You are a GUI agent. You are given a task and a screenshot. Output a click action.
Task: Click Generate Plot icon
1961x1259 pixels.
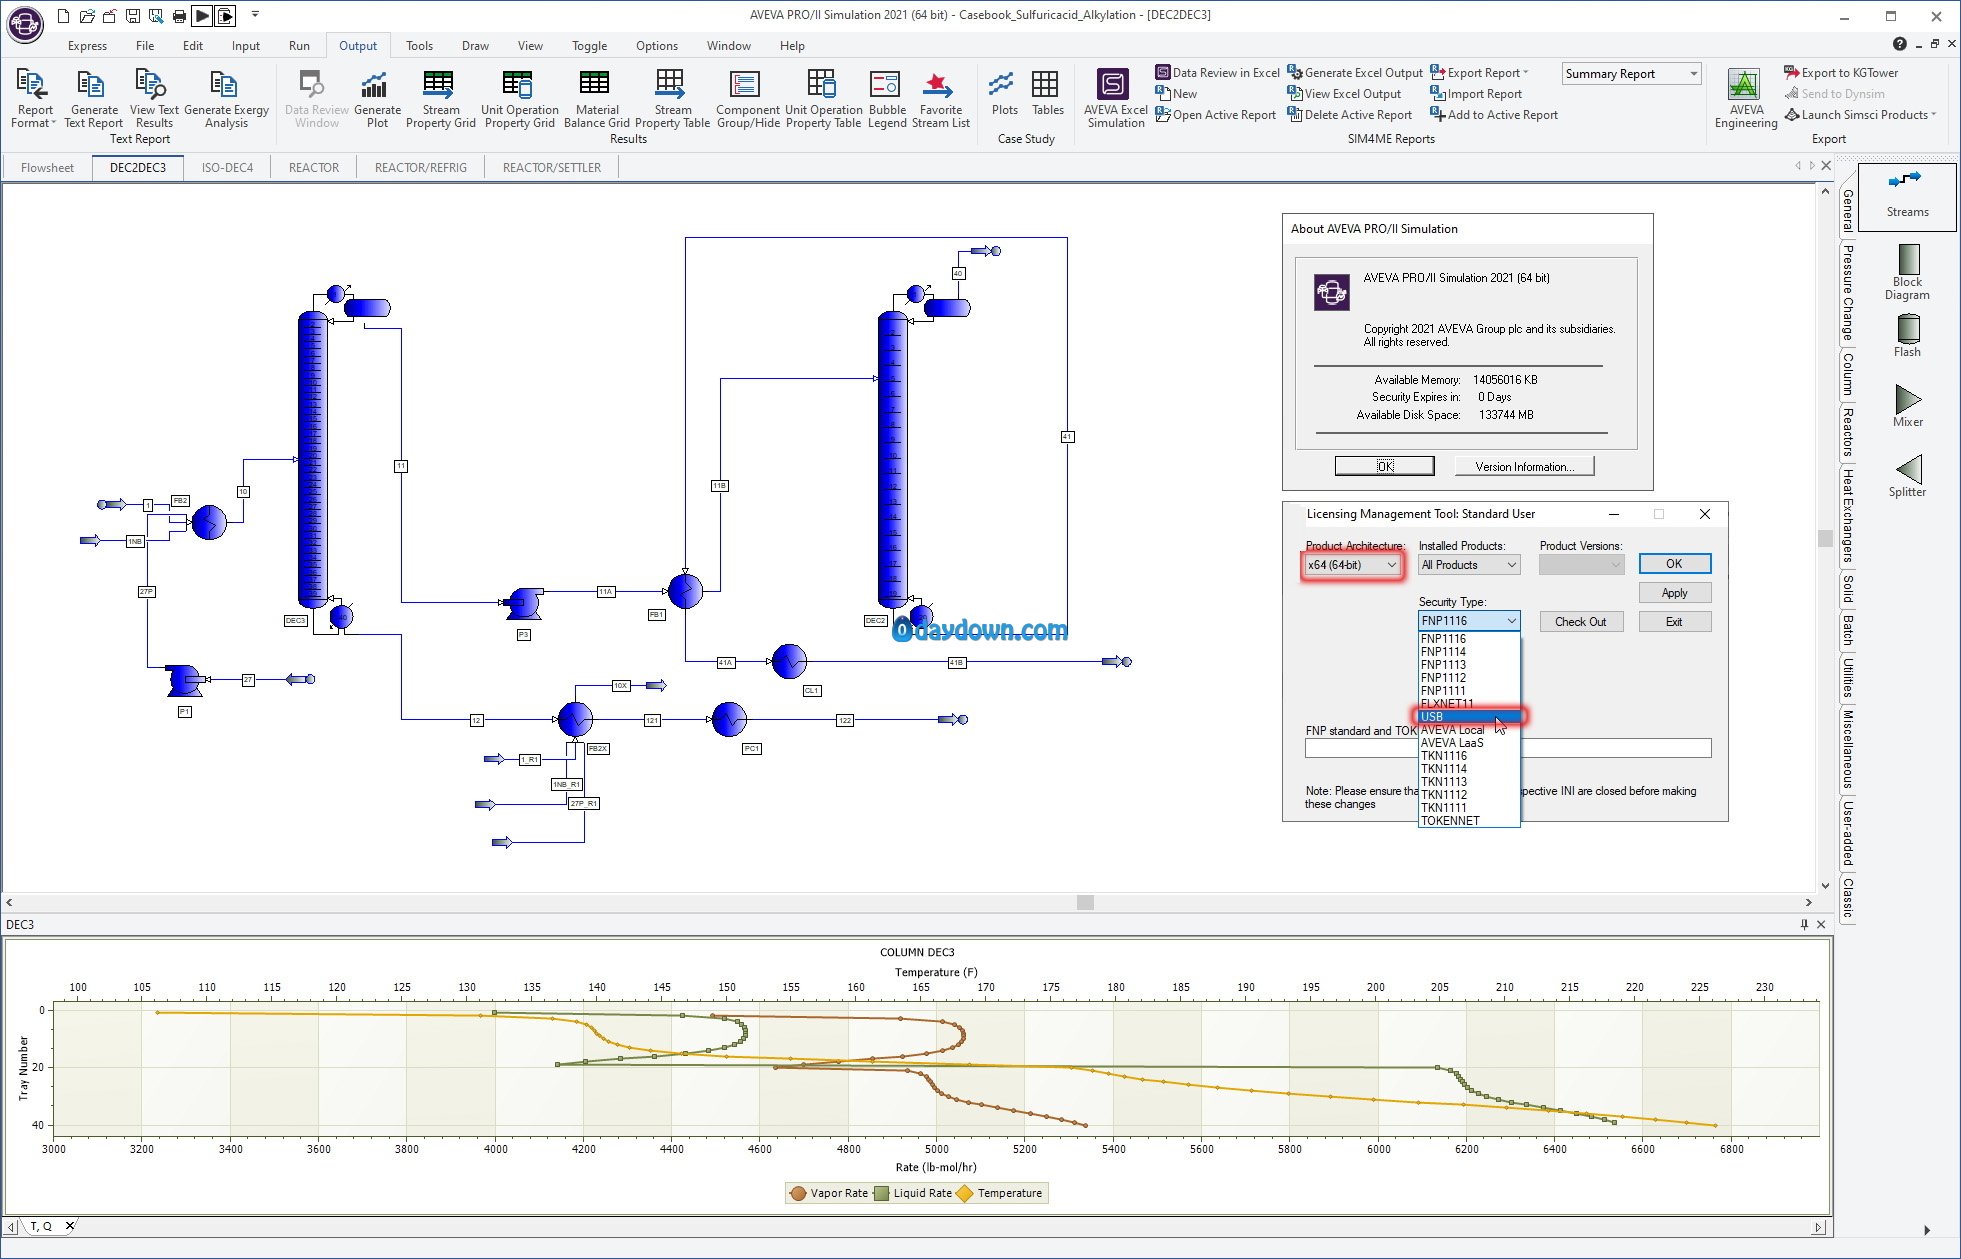pyautogui.click(x=376, y=99)
